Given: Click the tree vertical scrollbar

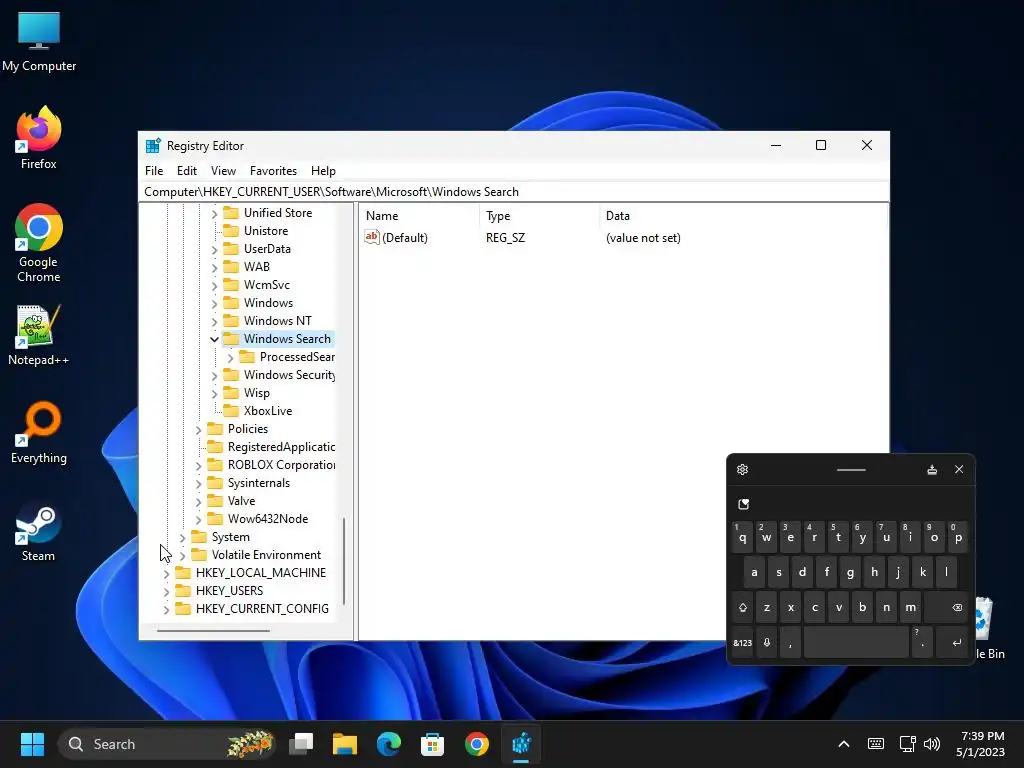Looking at the screenshot, I should pyautogui.click(x=344, y=562).
